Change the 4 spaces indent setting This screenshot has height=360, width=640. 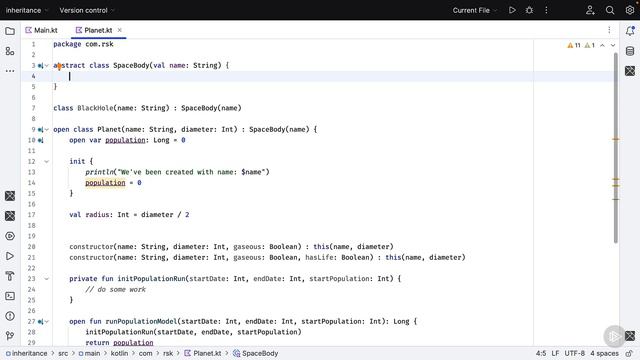click(x=604, y=353)
